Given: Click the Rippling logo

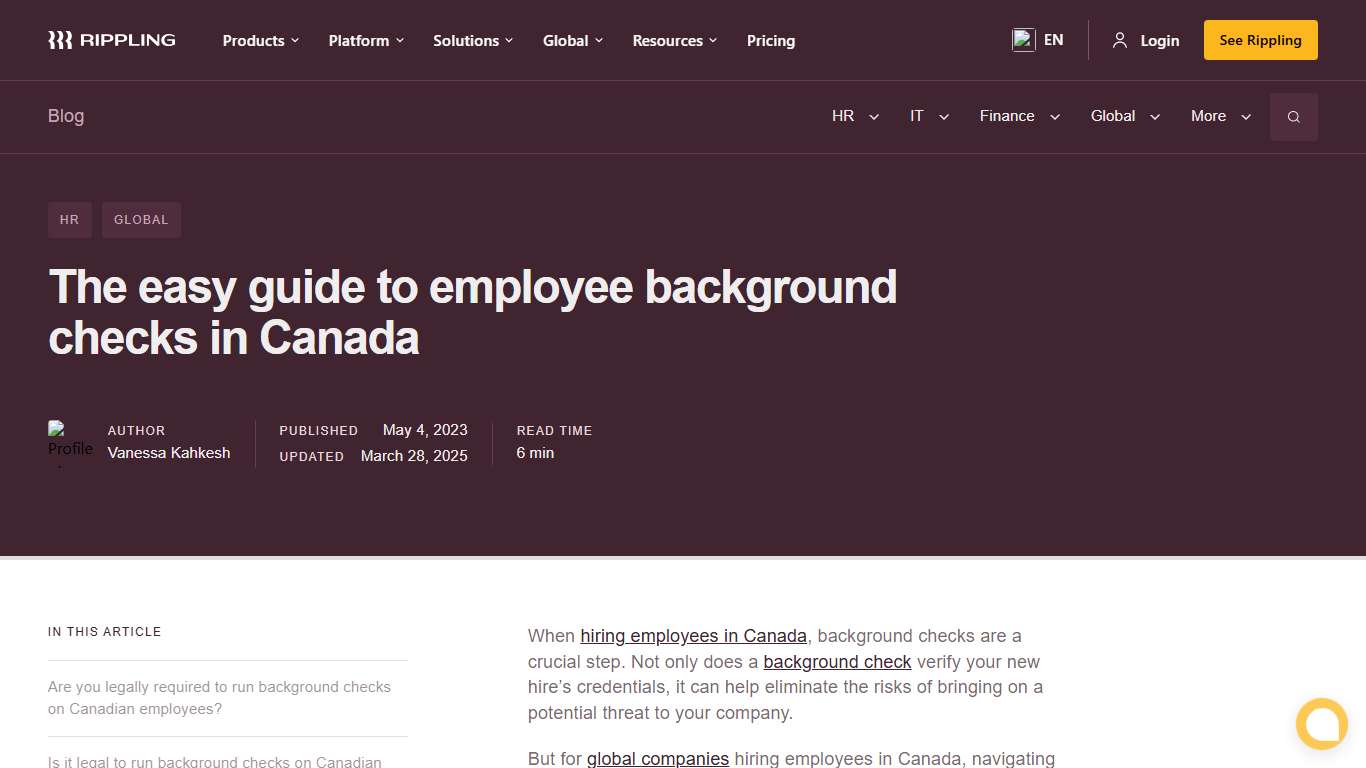Looking at the screenshot, I should tap(110, 40).
